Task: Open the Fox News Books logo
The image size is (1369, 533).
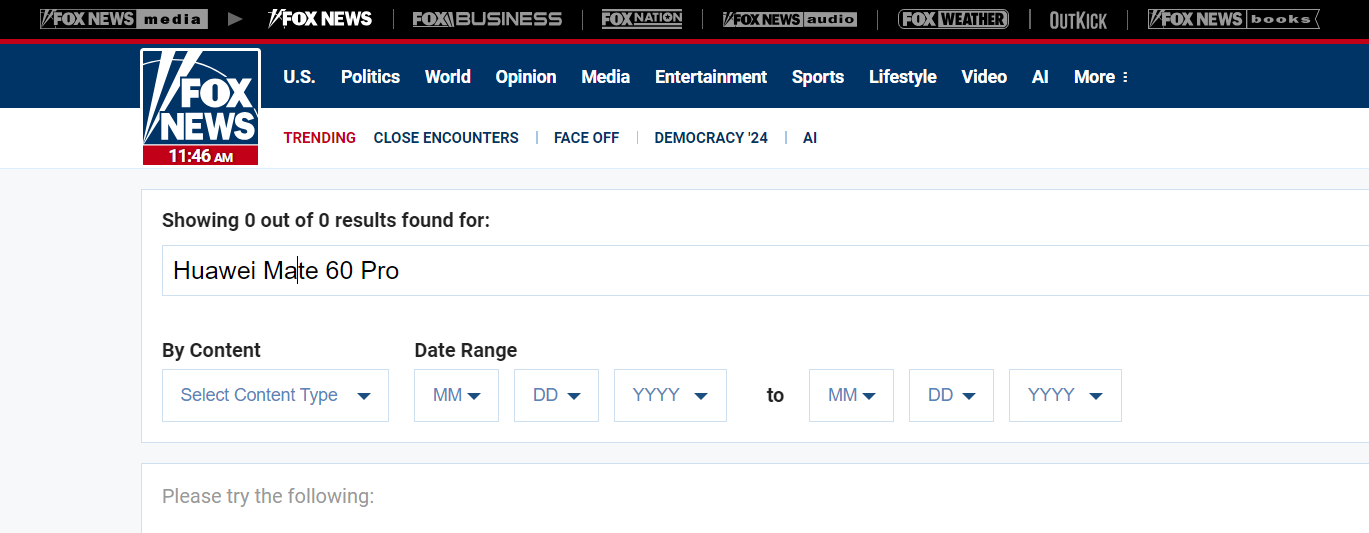Action: (x=1234, y=19)
